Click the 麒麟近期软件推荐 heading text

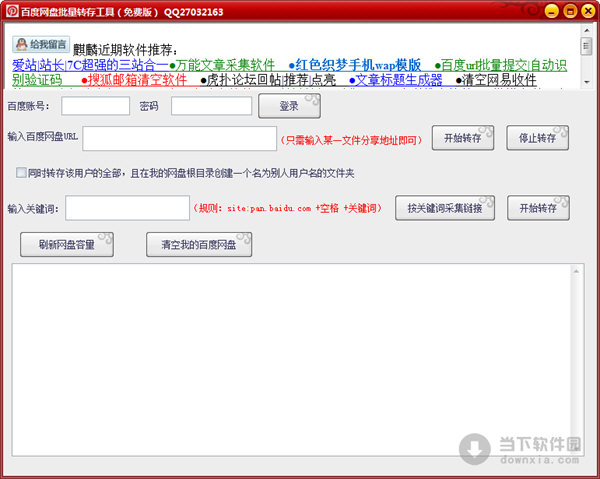point(126,50)
